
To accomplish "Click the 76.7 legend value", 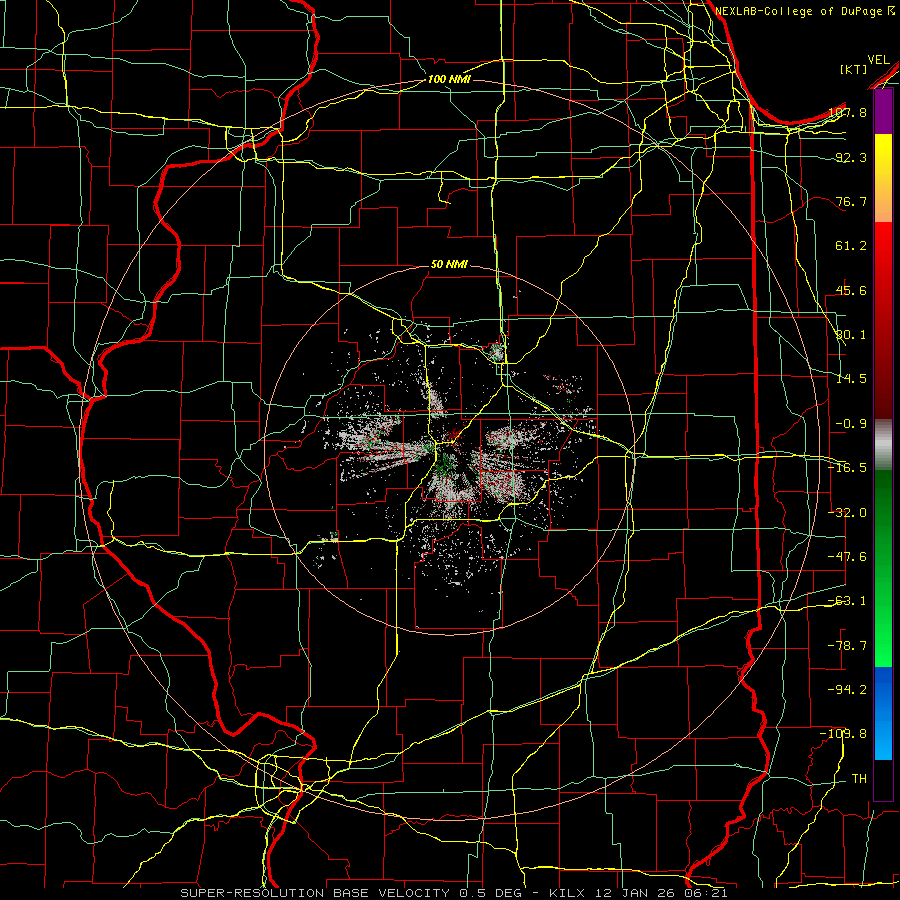I will coord(851,201).
